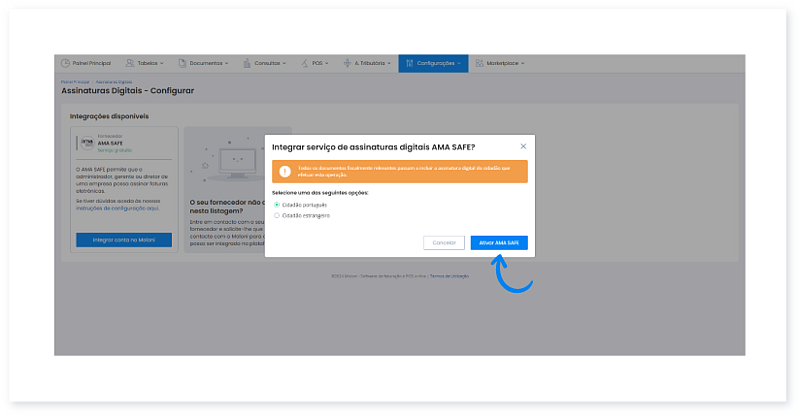Click the Documentos file icon

(x=183, y=63)
